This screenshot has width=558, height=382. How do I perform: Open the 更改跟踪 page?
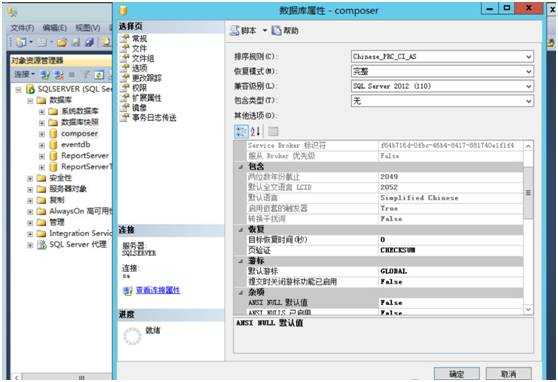(147, 78)
